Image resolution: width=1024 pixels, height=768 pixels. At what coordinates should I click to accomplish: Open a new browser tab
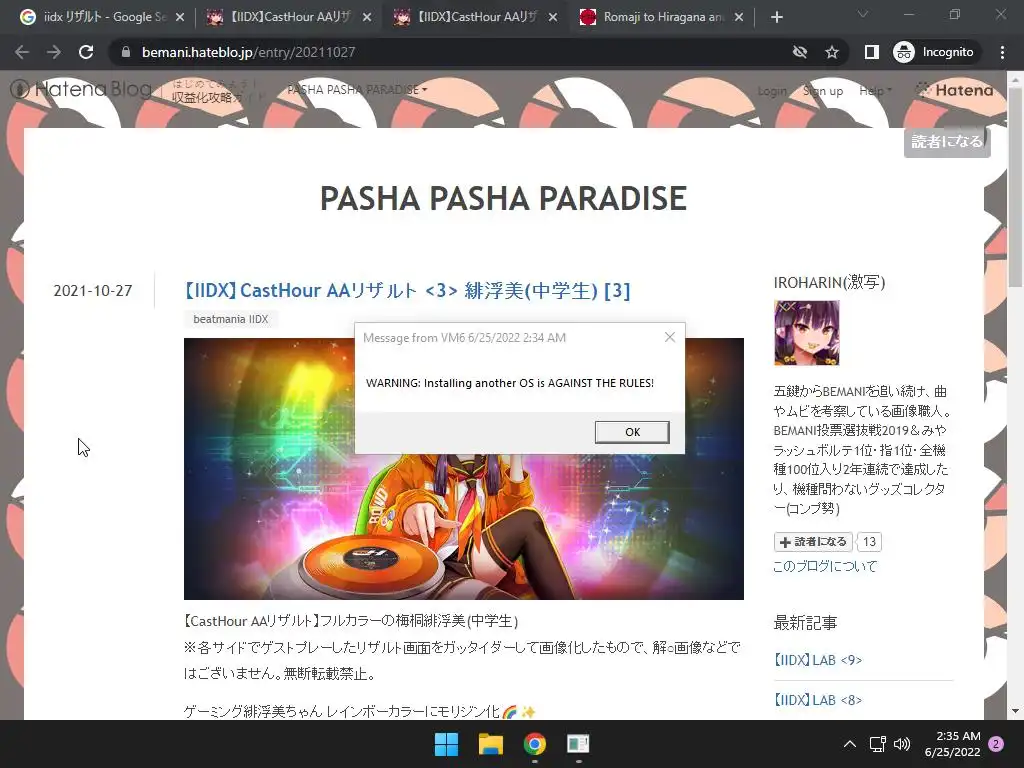[x=776, y=17]
